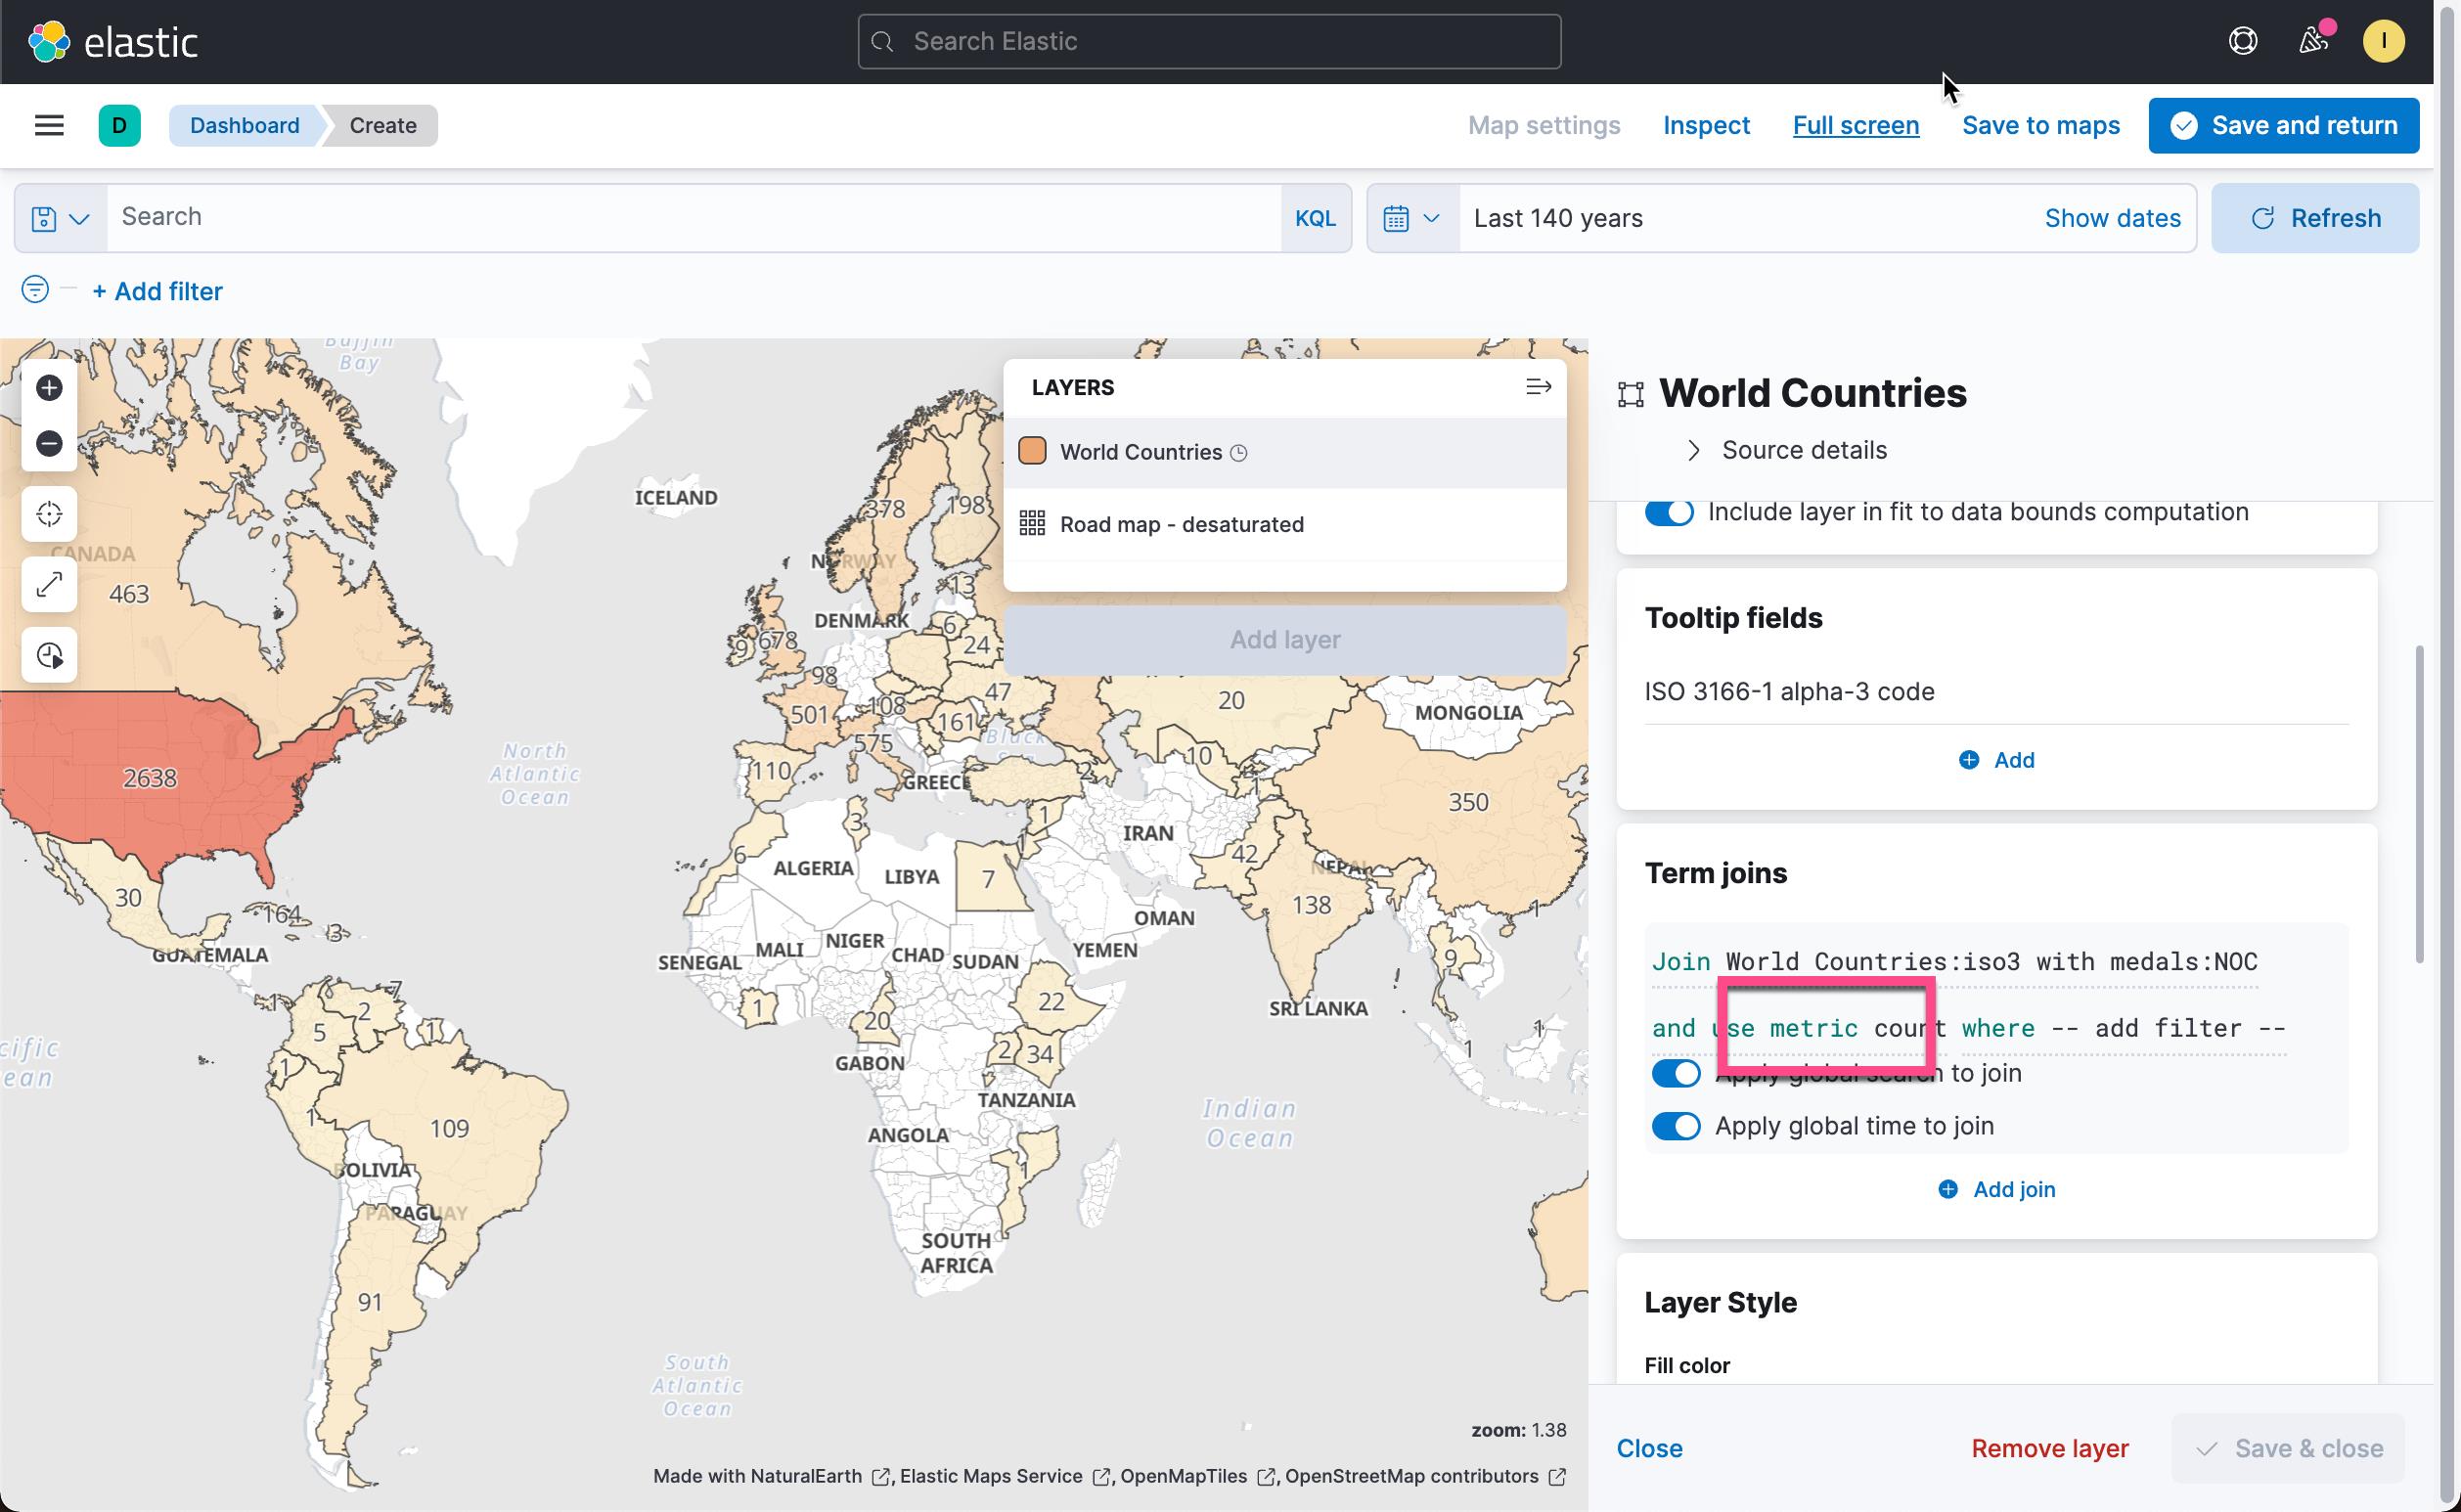Click the search magnifier in Search Elastic

[882, 42]
